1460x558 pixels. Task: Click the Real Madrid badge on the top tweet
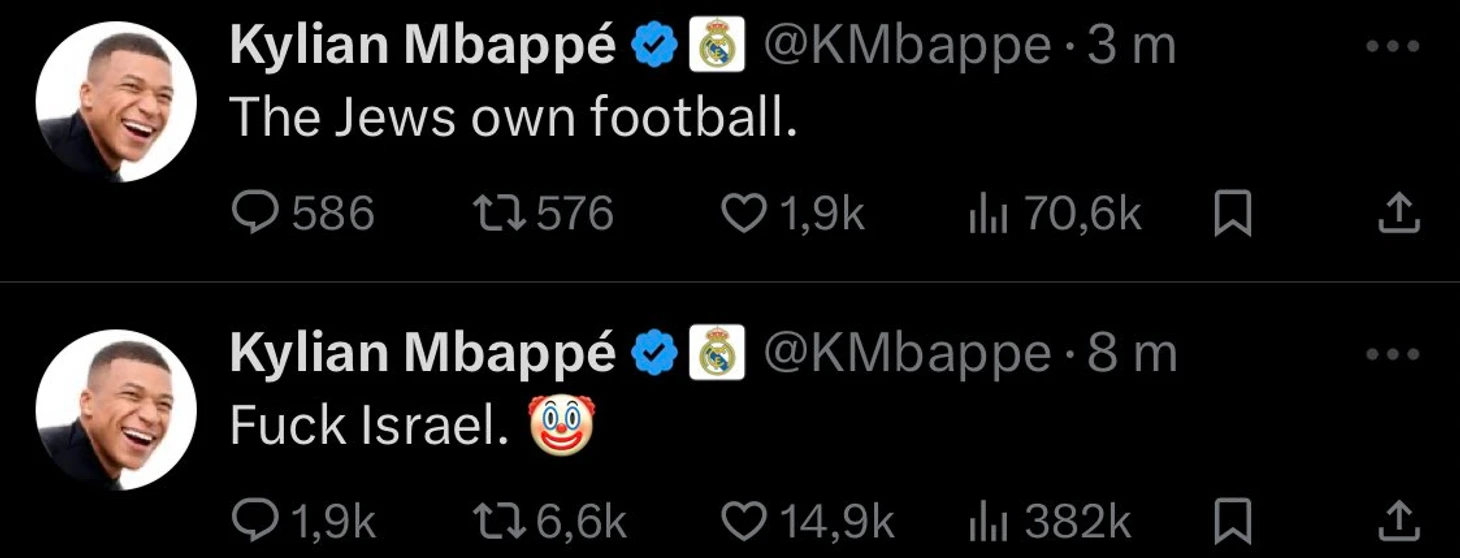717,46
